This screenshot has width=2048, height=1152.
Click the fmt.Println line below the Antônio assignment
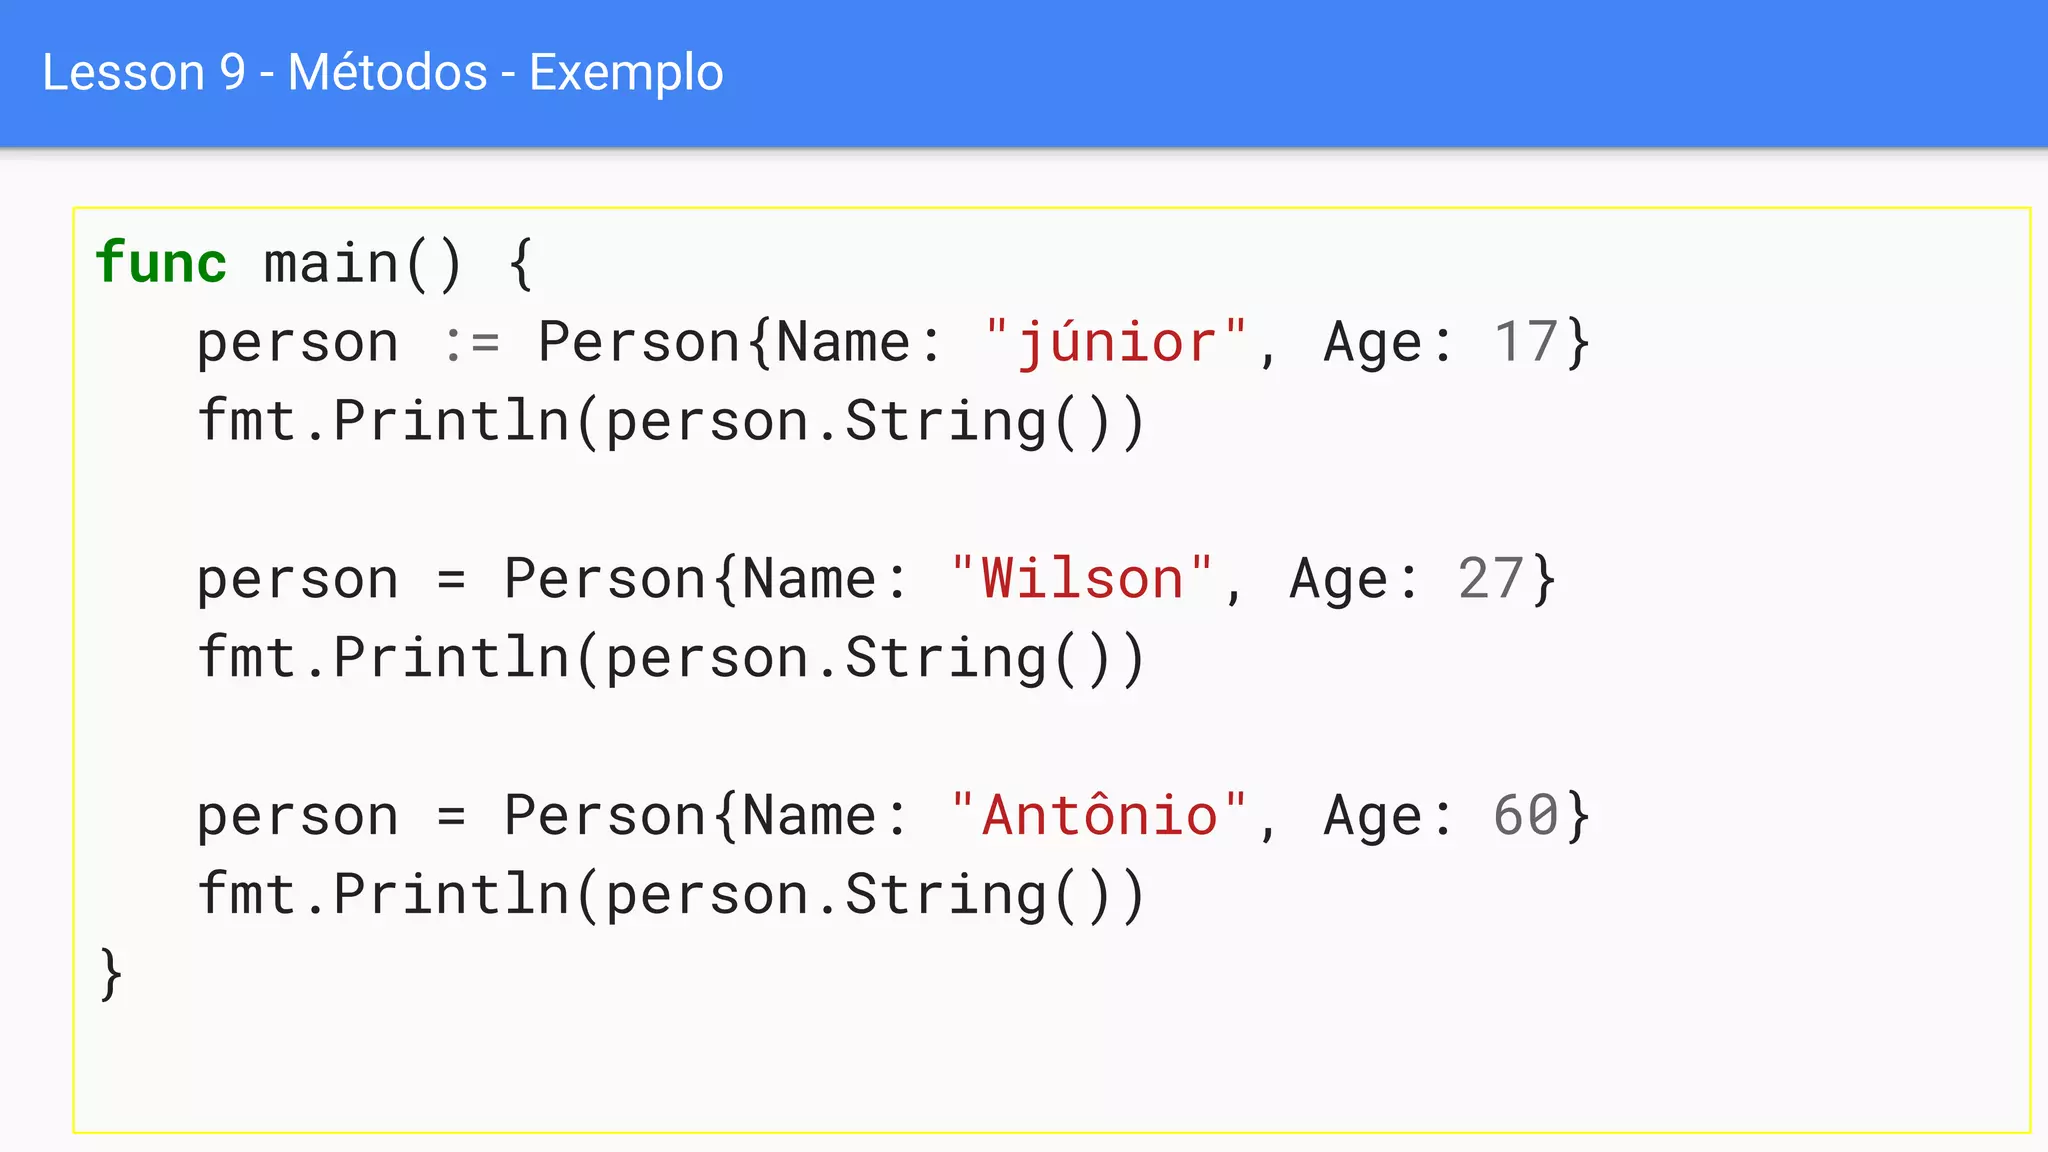click(670, 895)
